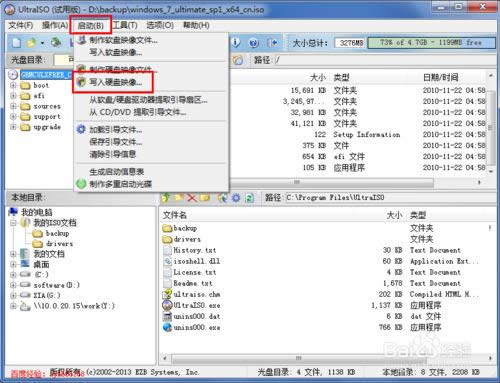Expand the software(D:) drive node
The image size is (500, 383).
(13, 285)
